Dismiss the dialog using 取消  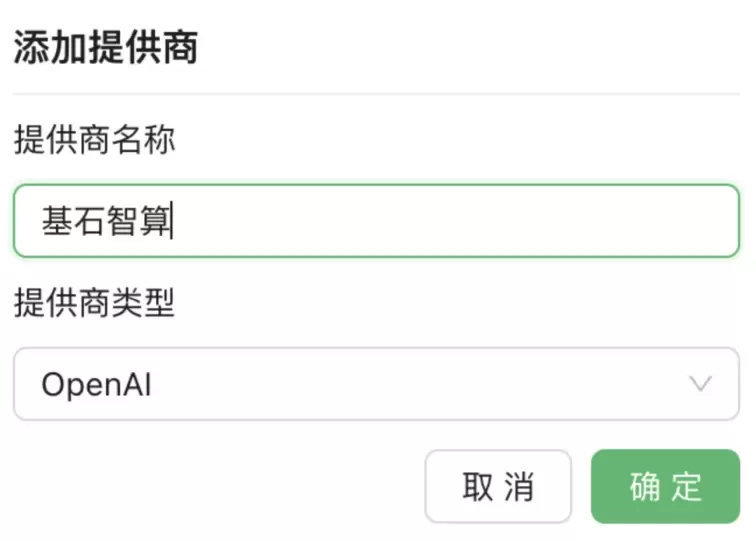coord(498,487)
